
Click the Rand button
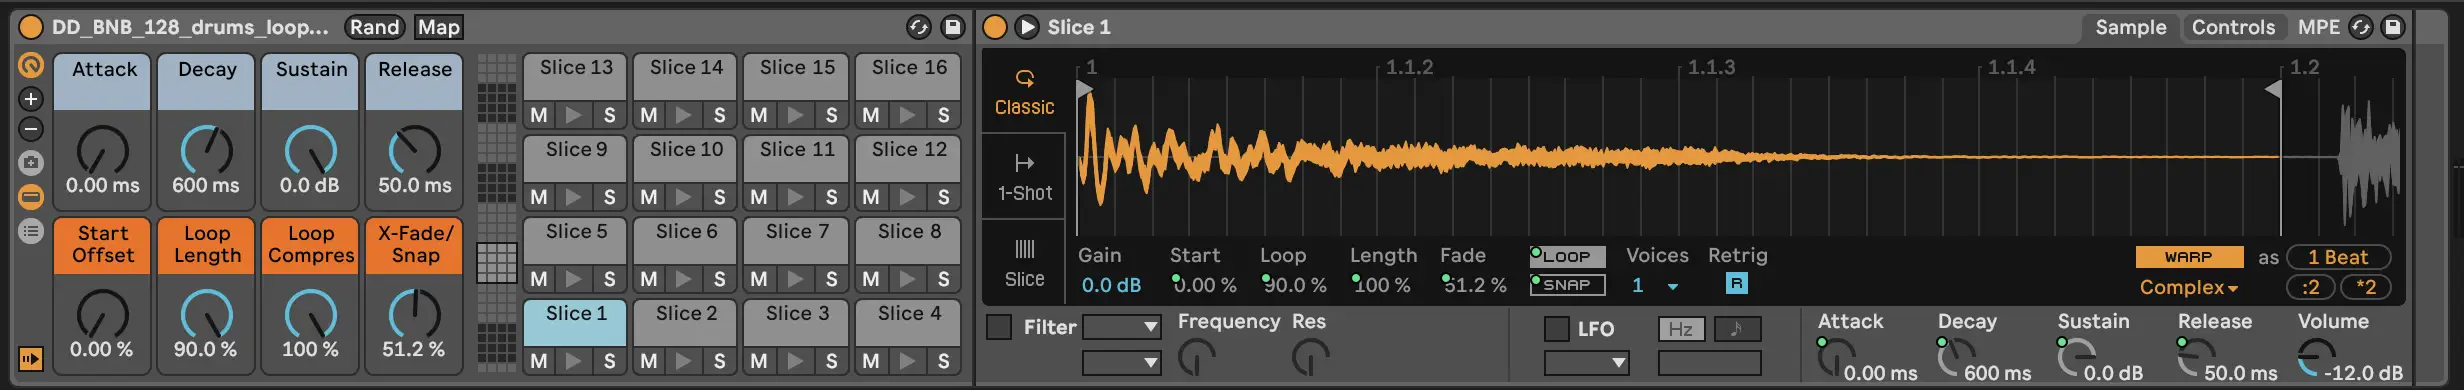(375, 27)
